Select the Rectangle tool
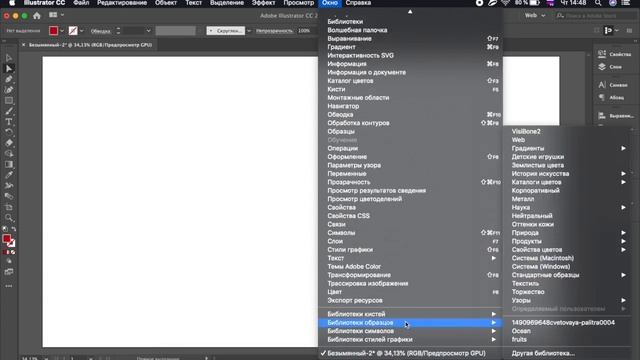640x360 pixels. click(9, 100)
